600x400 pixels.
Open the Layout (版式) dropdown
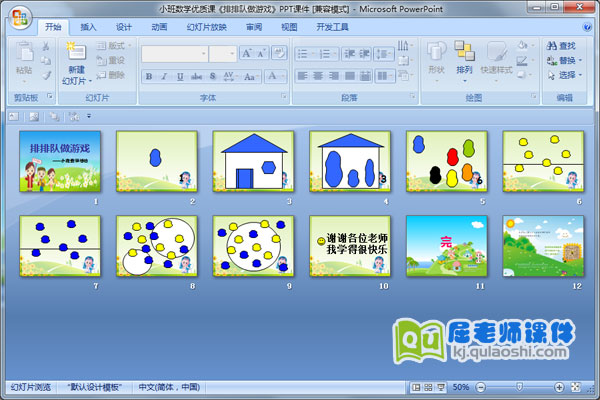tap(114, 46)
